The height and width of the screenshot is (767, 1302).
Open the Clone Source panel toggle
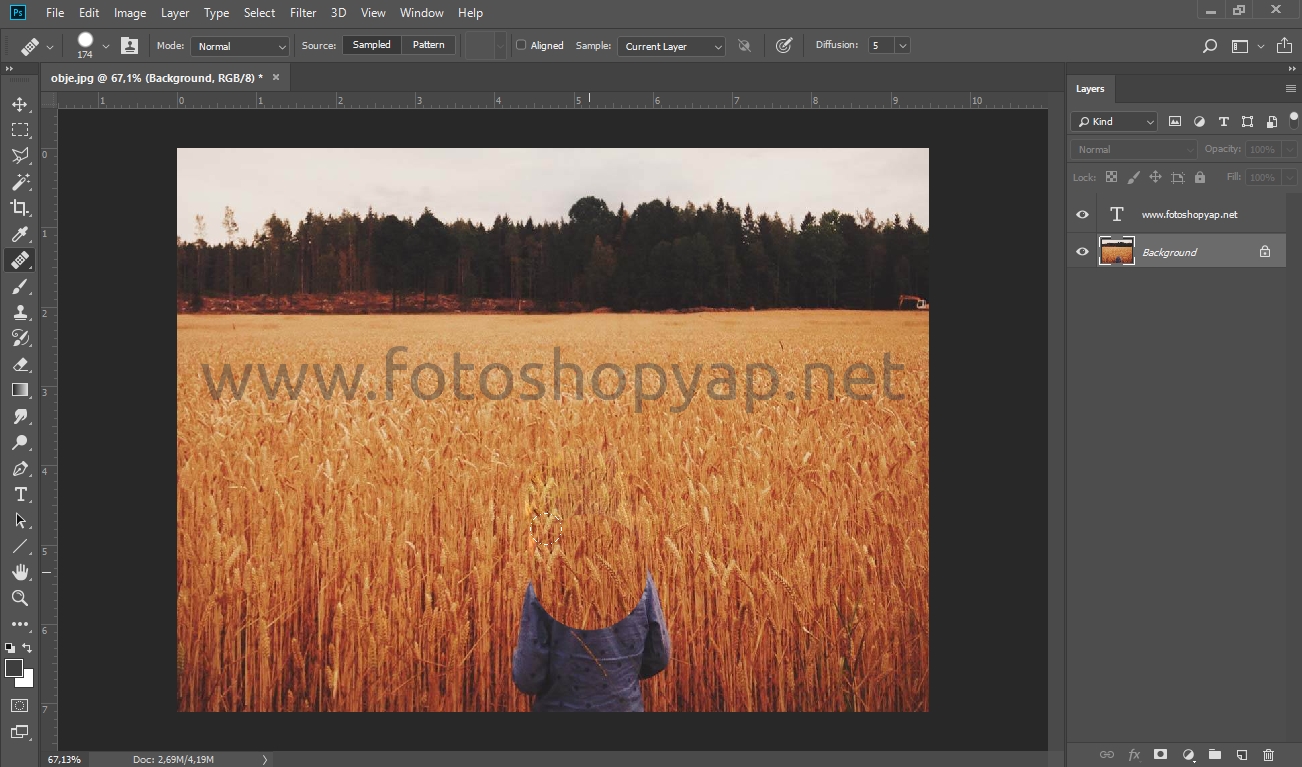pos(130,45)
